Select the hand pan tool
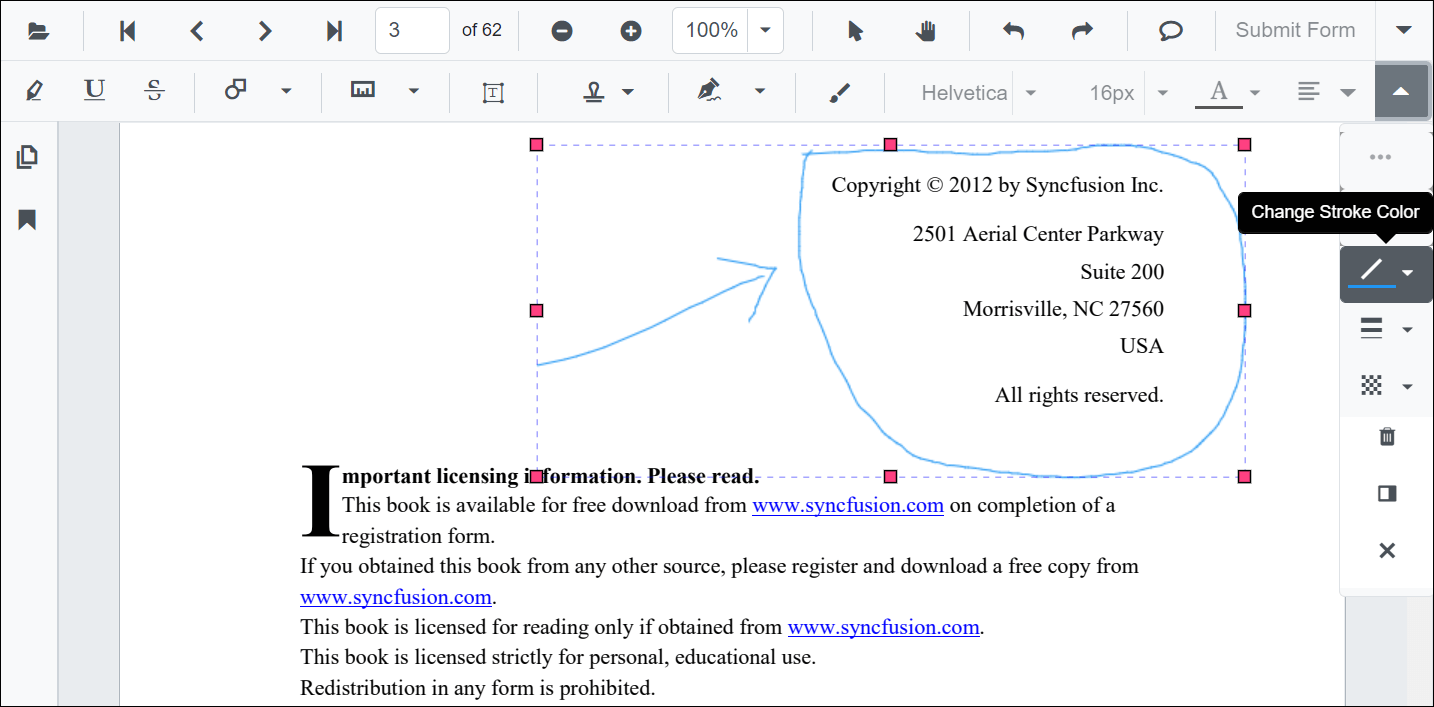The height and width of the screenshot is (707, 1434). (x=925, y=31)
